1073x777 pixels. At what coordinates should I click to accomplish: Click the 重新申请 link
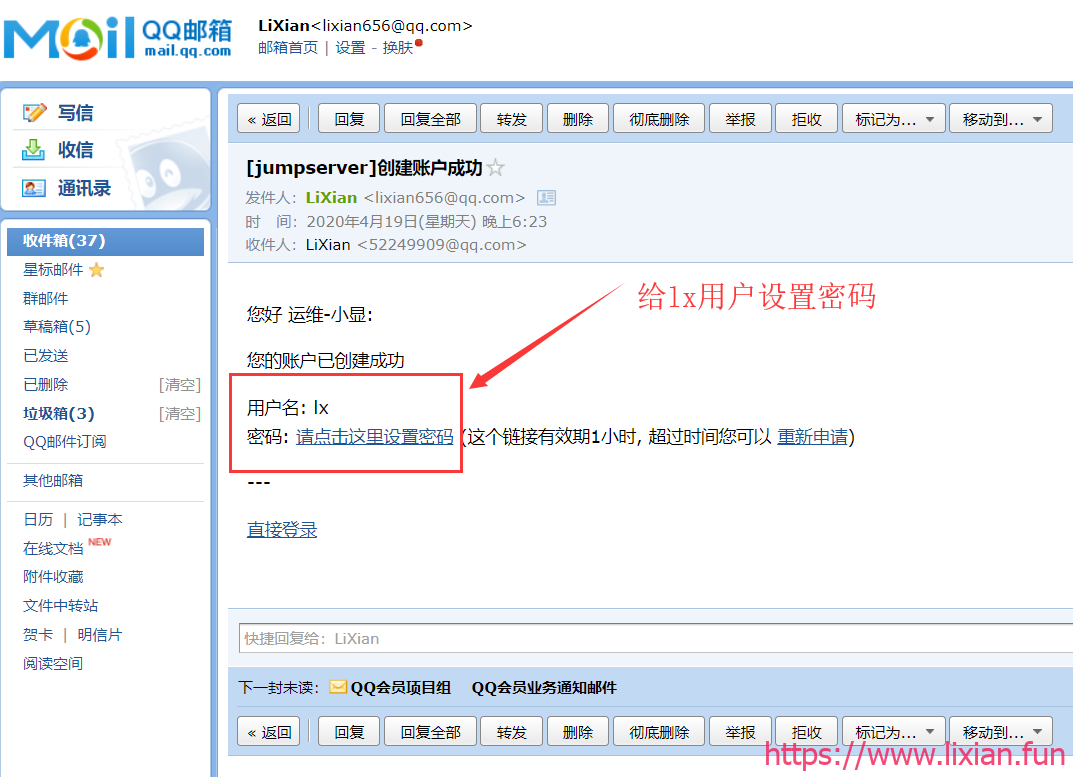(x=812, y=437)
